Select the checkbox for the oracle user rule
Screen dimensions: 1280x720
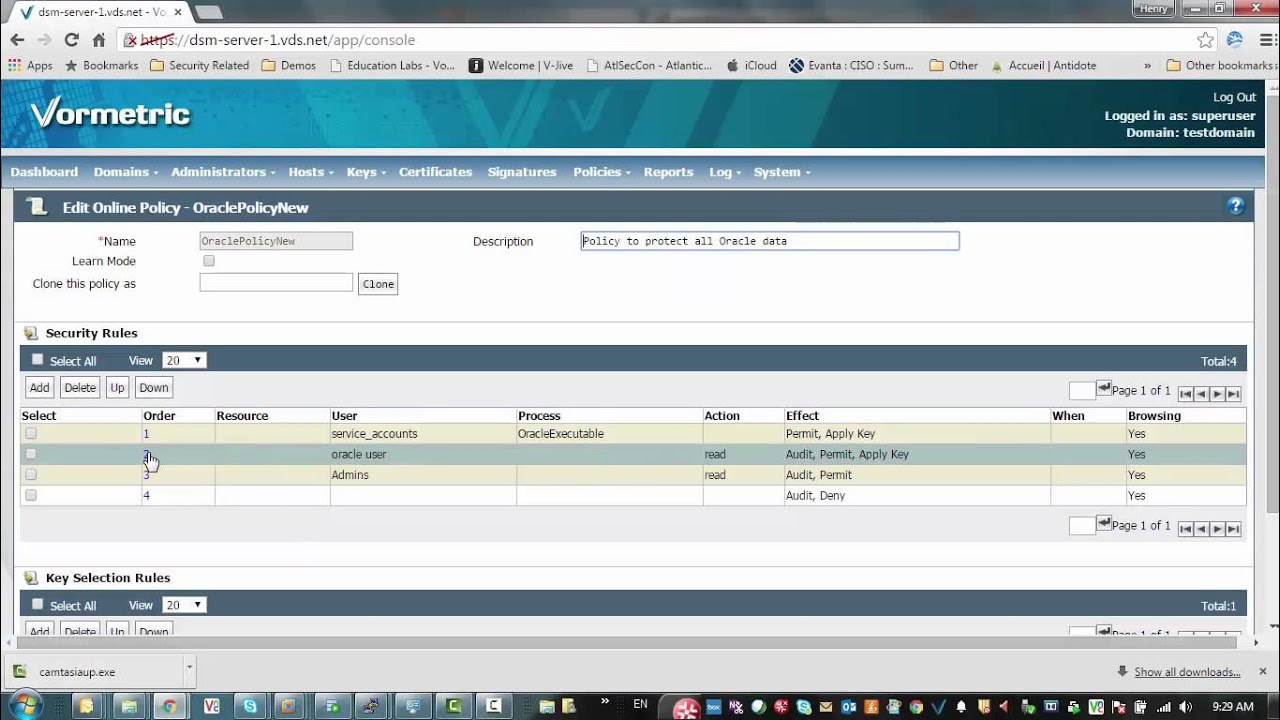pyautogui.click(x=31, y=454)
